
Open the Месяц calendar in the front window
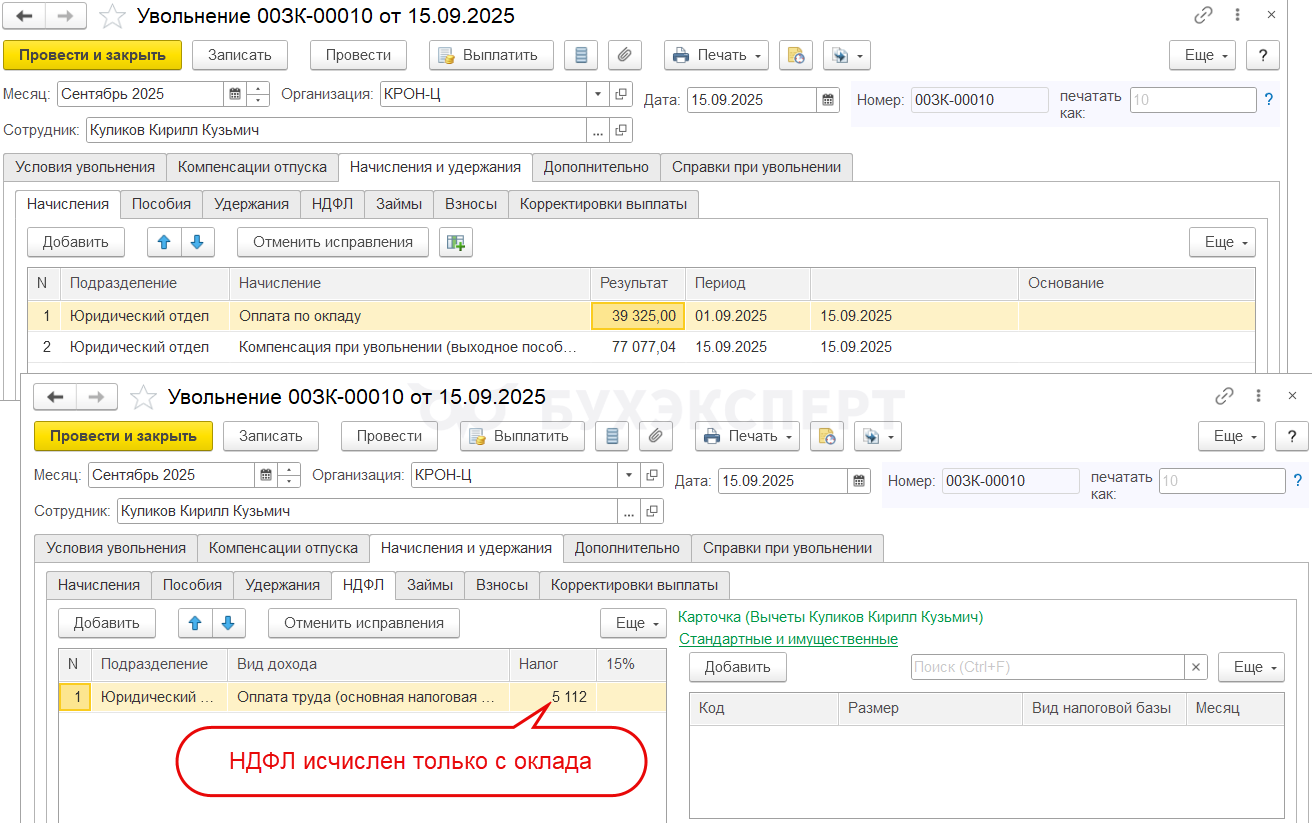coord(266,475)
